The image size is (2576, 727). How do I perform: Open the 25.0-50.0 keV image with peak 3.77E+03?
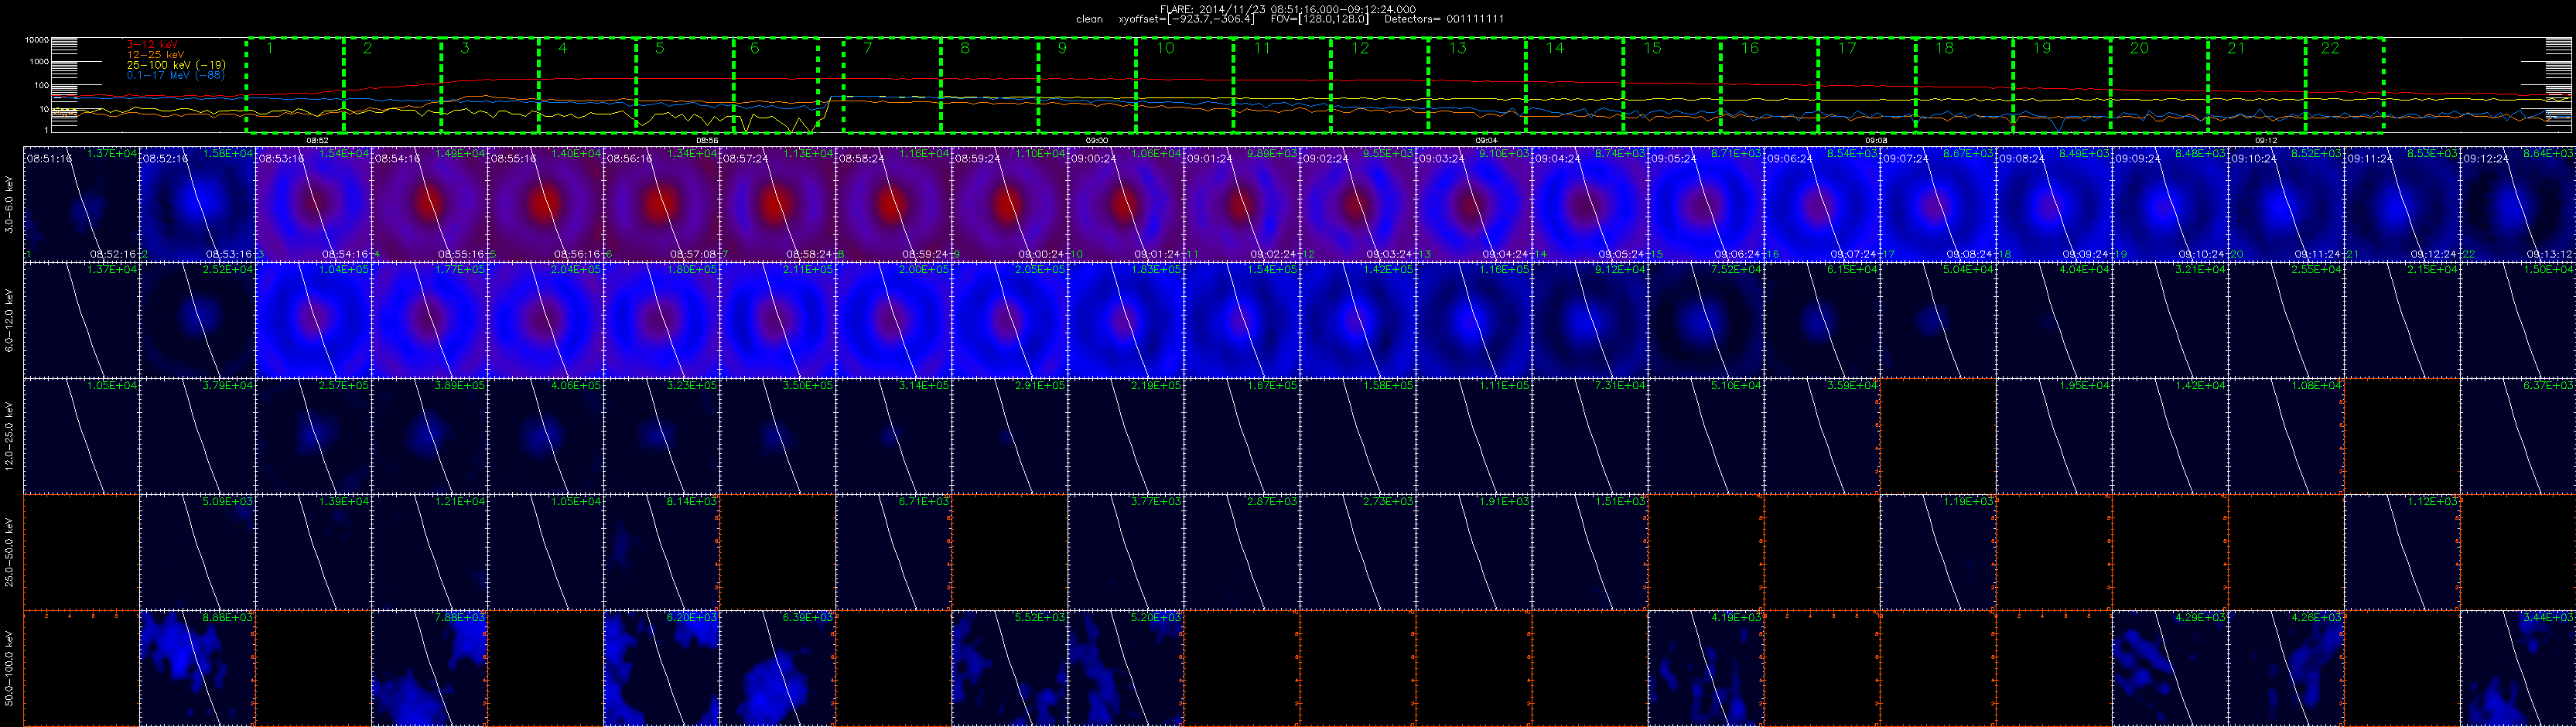click(x=1125, y=552)
